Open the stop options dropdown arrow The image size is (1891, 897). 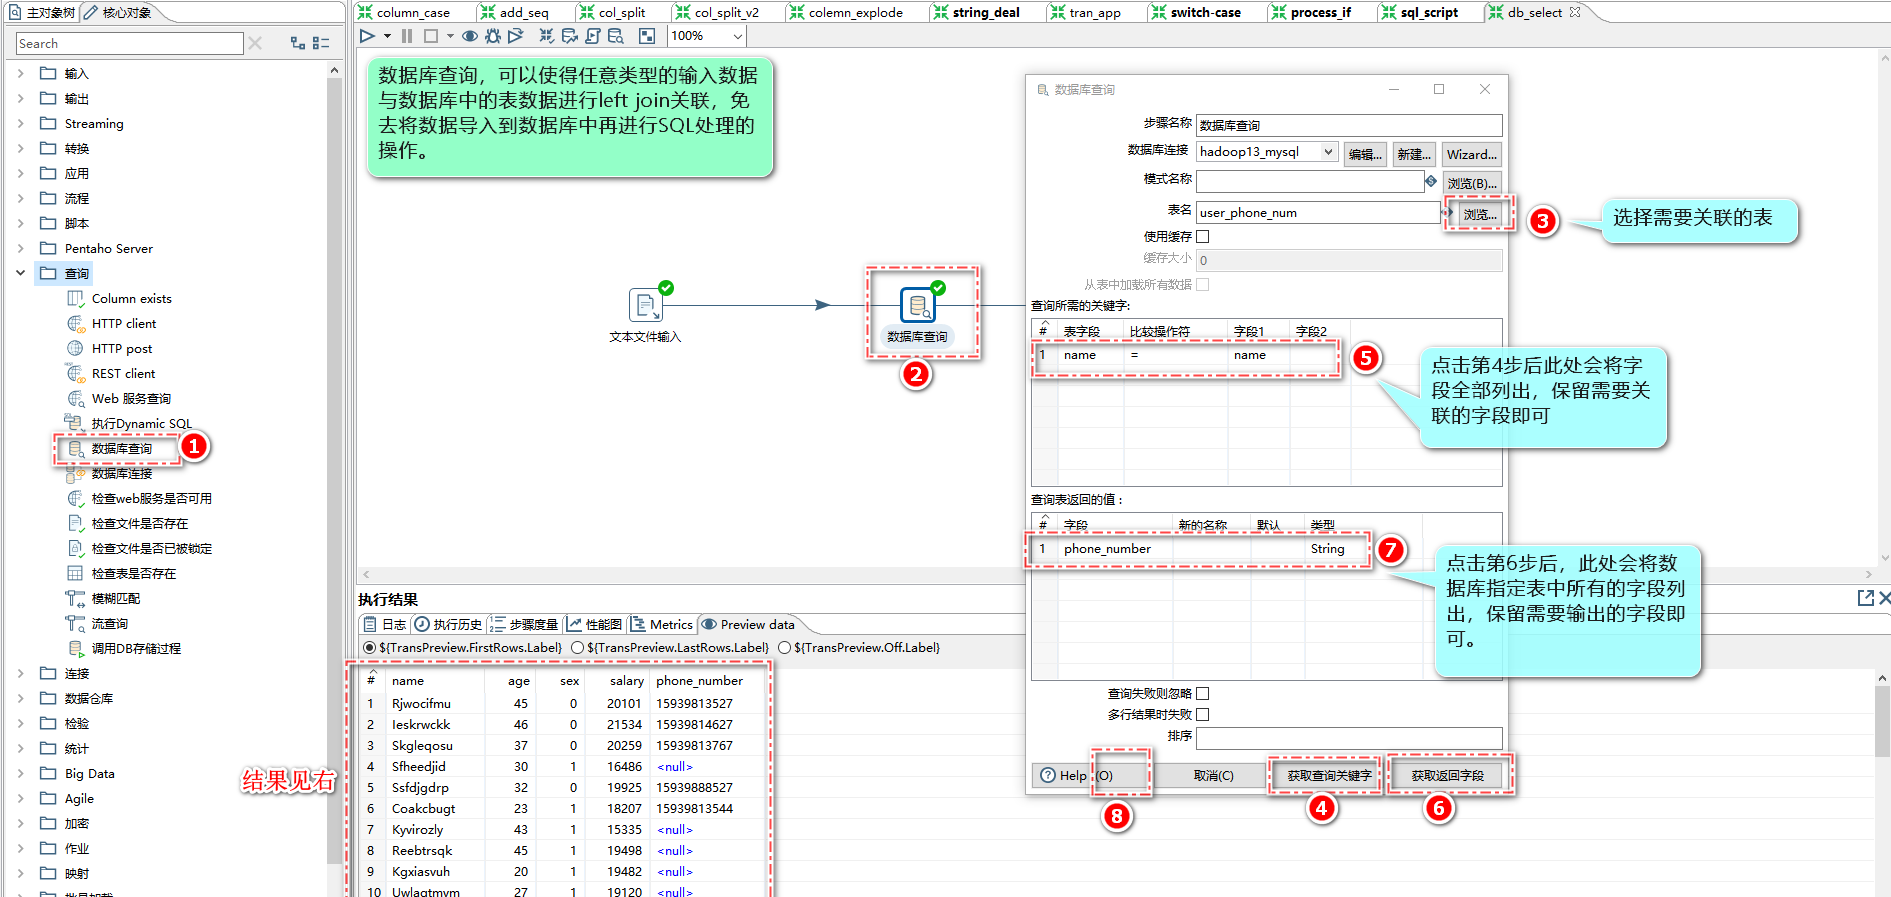tap(450, 36)
